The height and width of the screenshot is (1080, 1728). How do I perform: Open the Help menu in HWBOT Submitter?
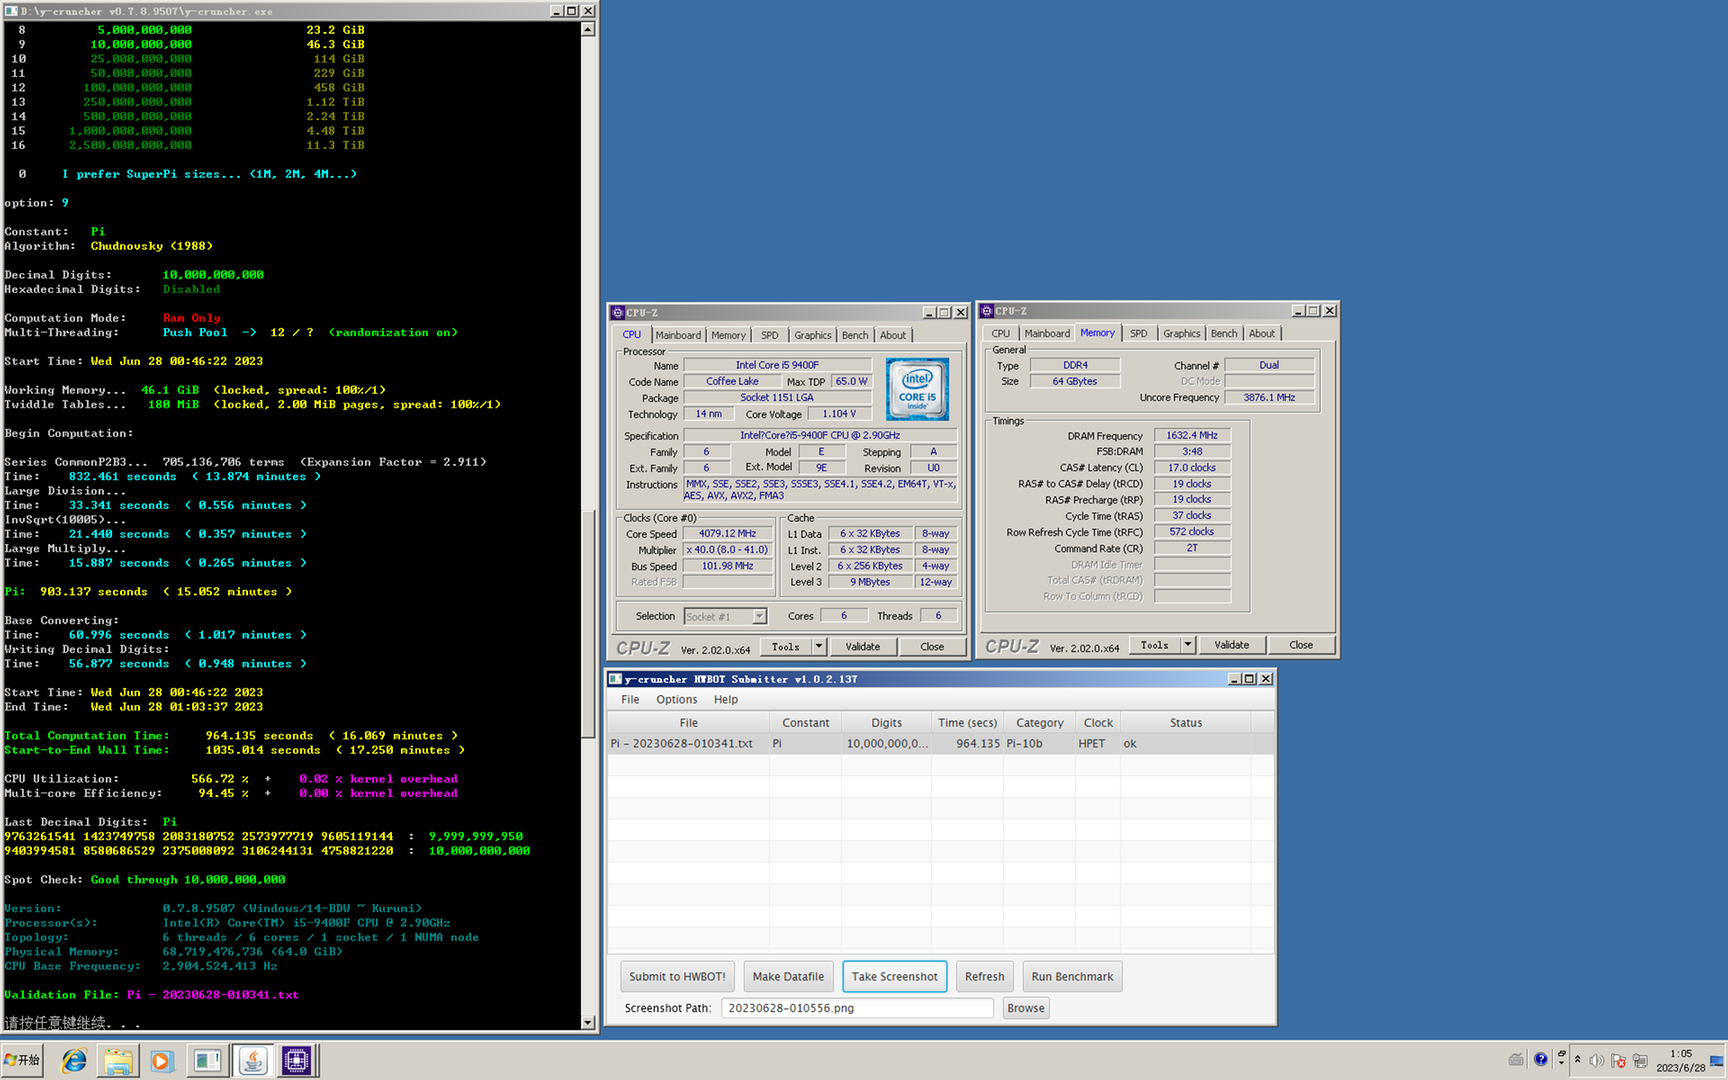pyautogui.click(x=726, y=700)
